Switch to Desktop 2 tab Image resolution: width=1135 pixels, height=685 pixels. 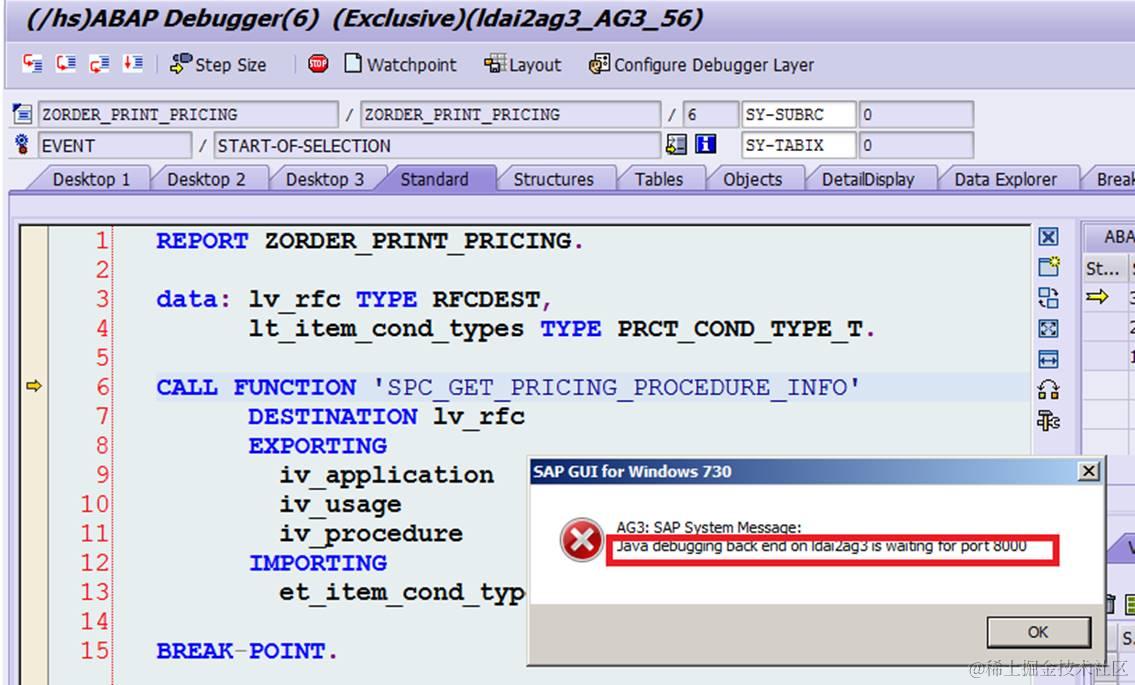click(x=206, y=179)
